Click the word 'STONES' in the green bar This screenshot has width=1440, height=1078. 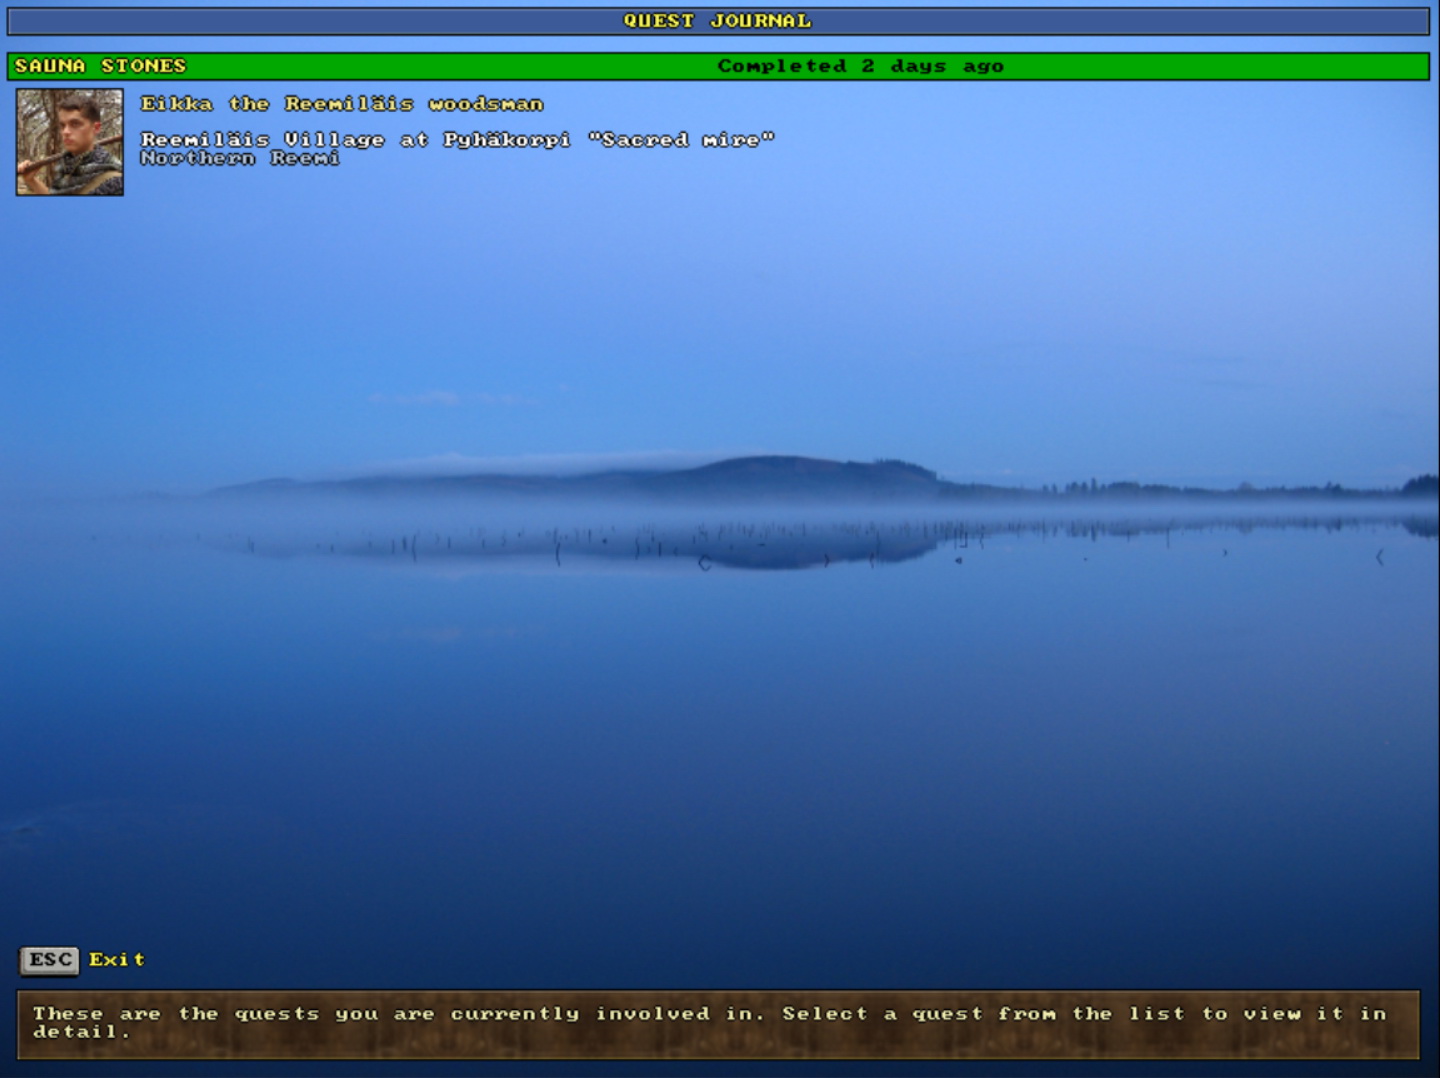(143, 66)
